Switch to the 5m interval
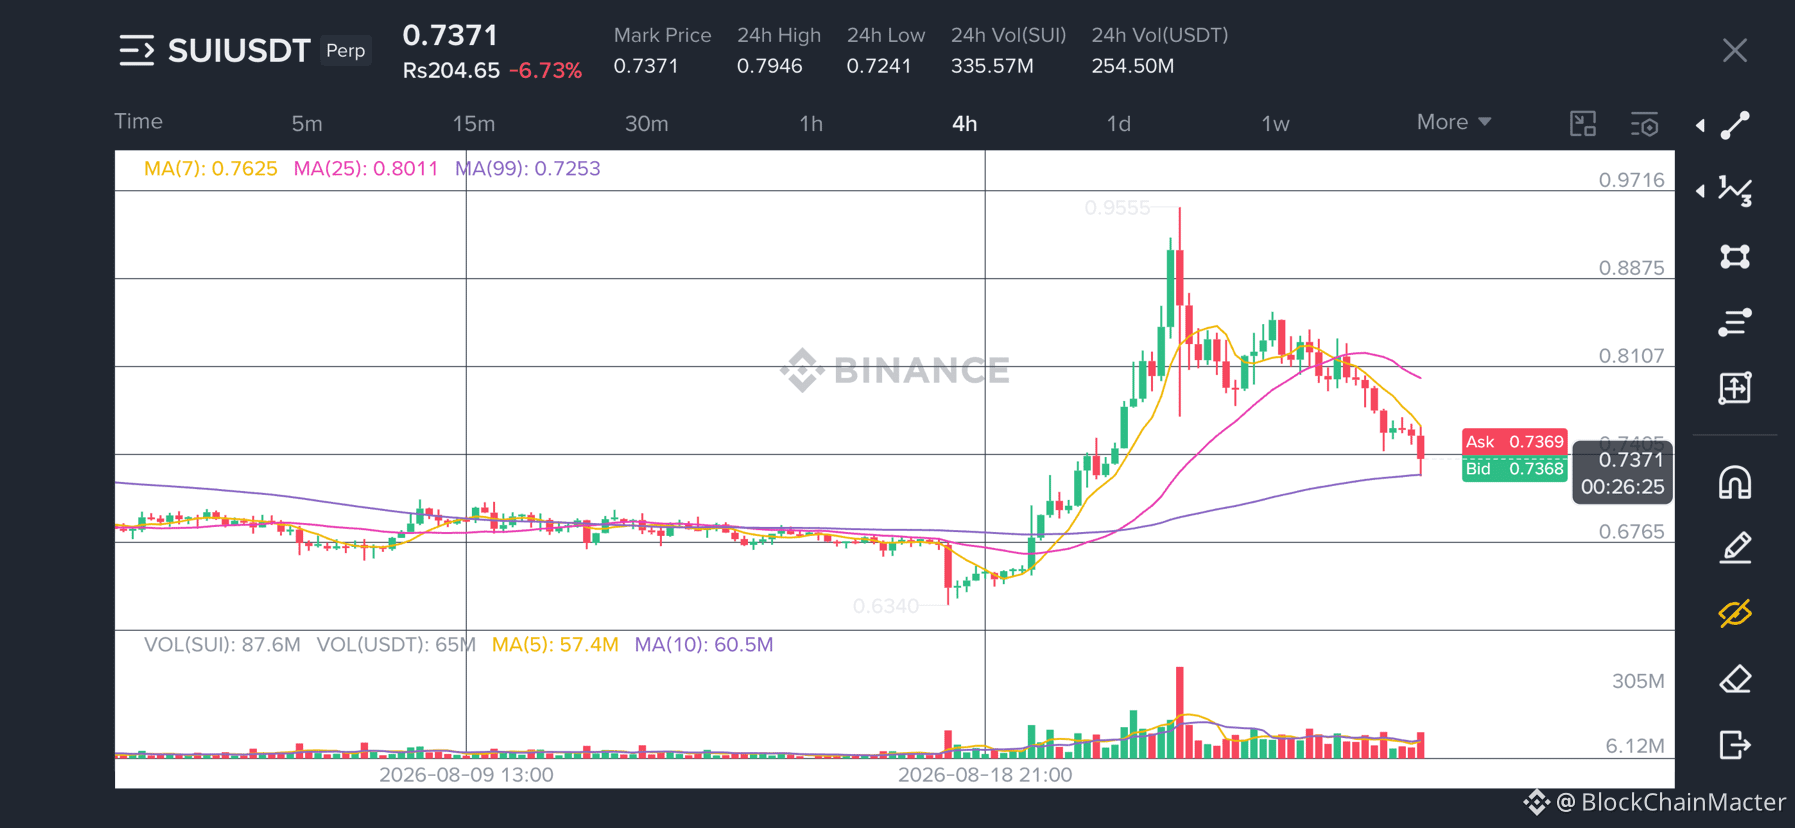The image size is (1795, 828). tap(307, 124)
